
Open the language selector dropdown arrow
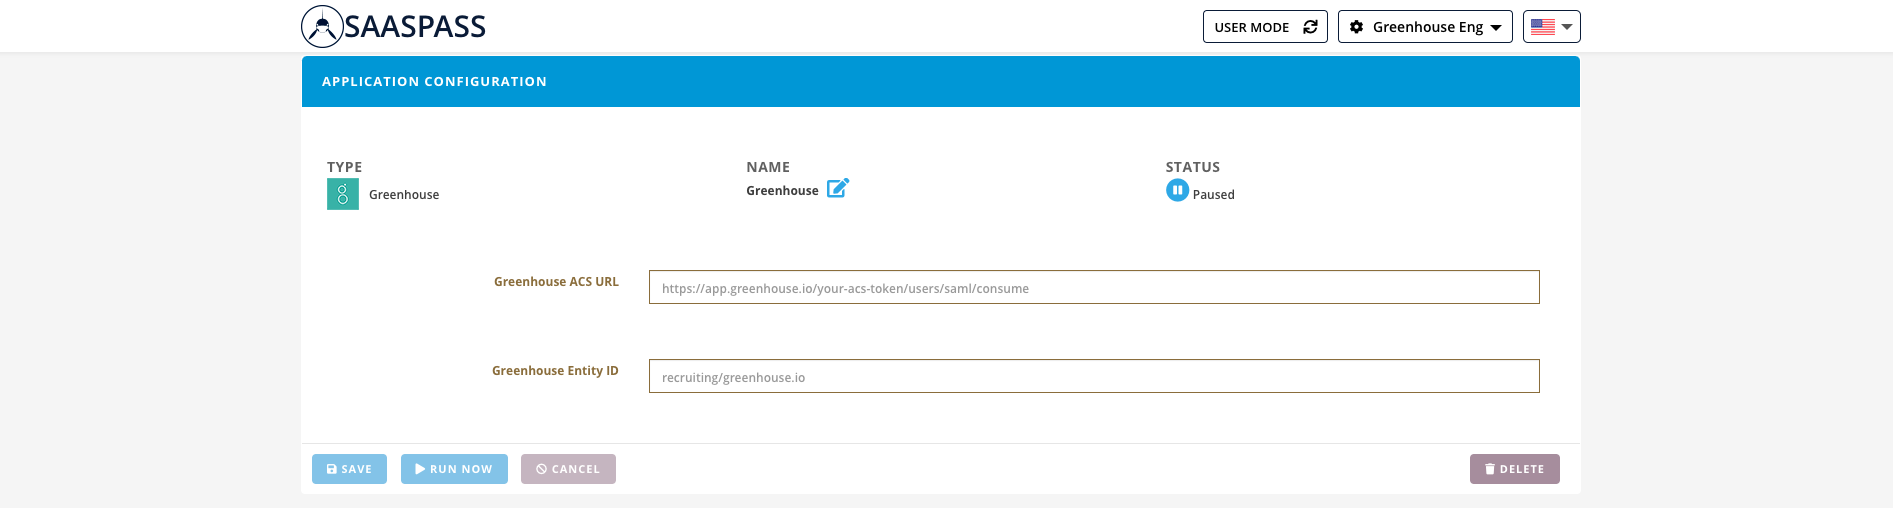[1567, 27]
